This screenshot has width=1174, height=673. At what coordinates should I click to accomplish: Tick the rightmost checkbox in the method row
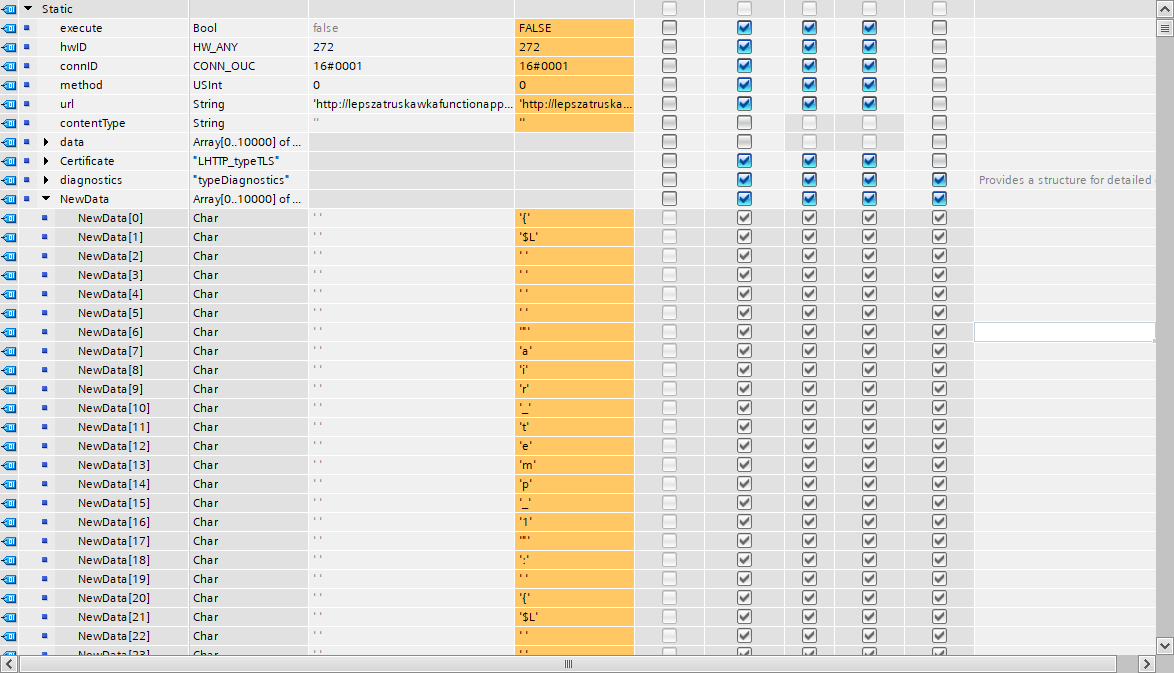click(x=939, y=85)
